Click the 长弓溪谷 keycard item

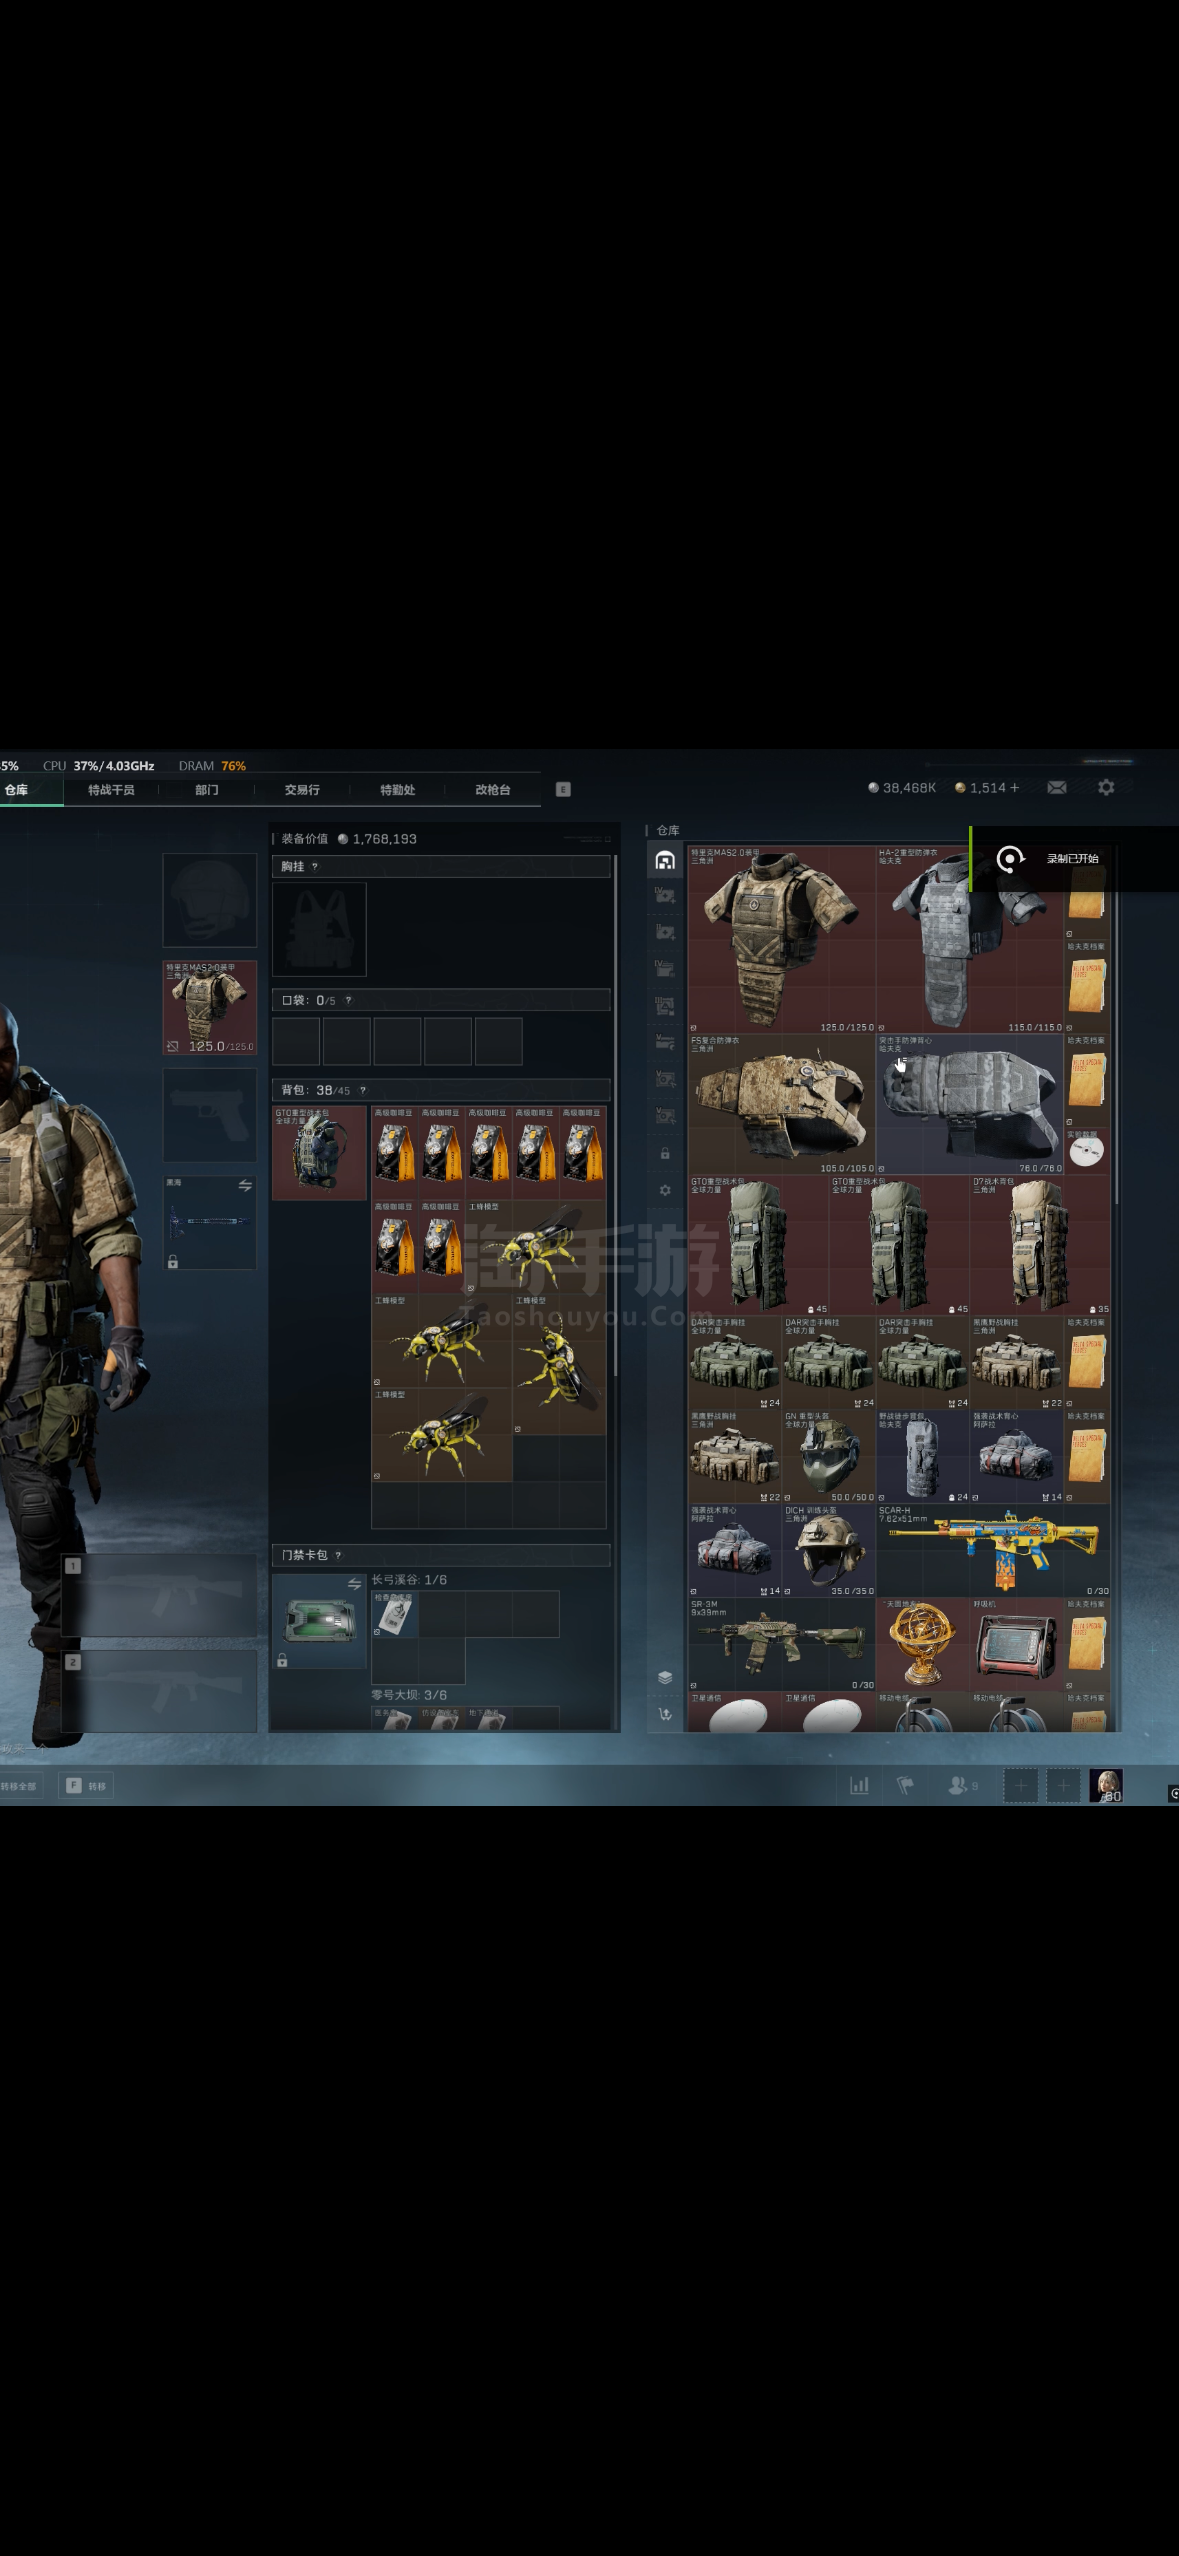[395, 1614]
